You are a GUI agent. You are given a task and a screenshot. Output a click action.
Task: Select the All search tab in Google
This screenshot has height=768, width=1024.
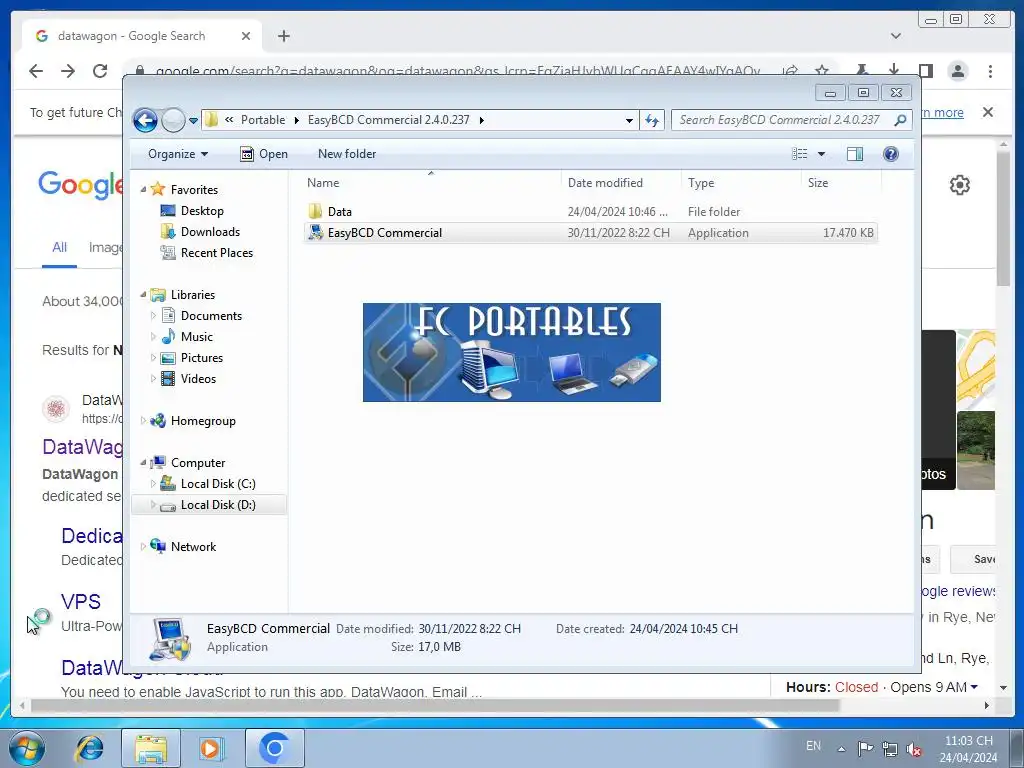[59, 248]
